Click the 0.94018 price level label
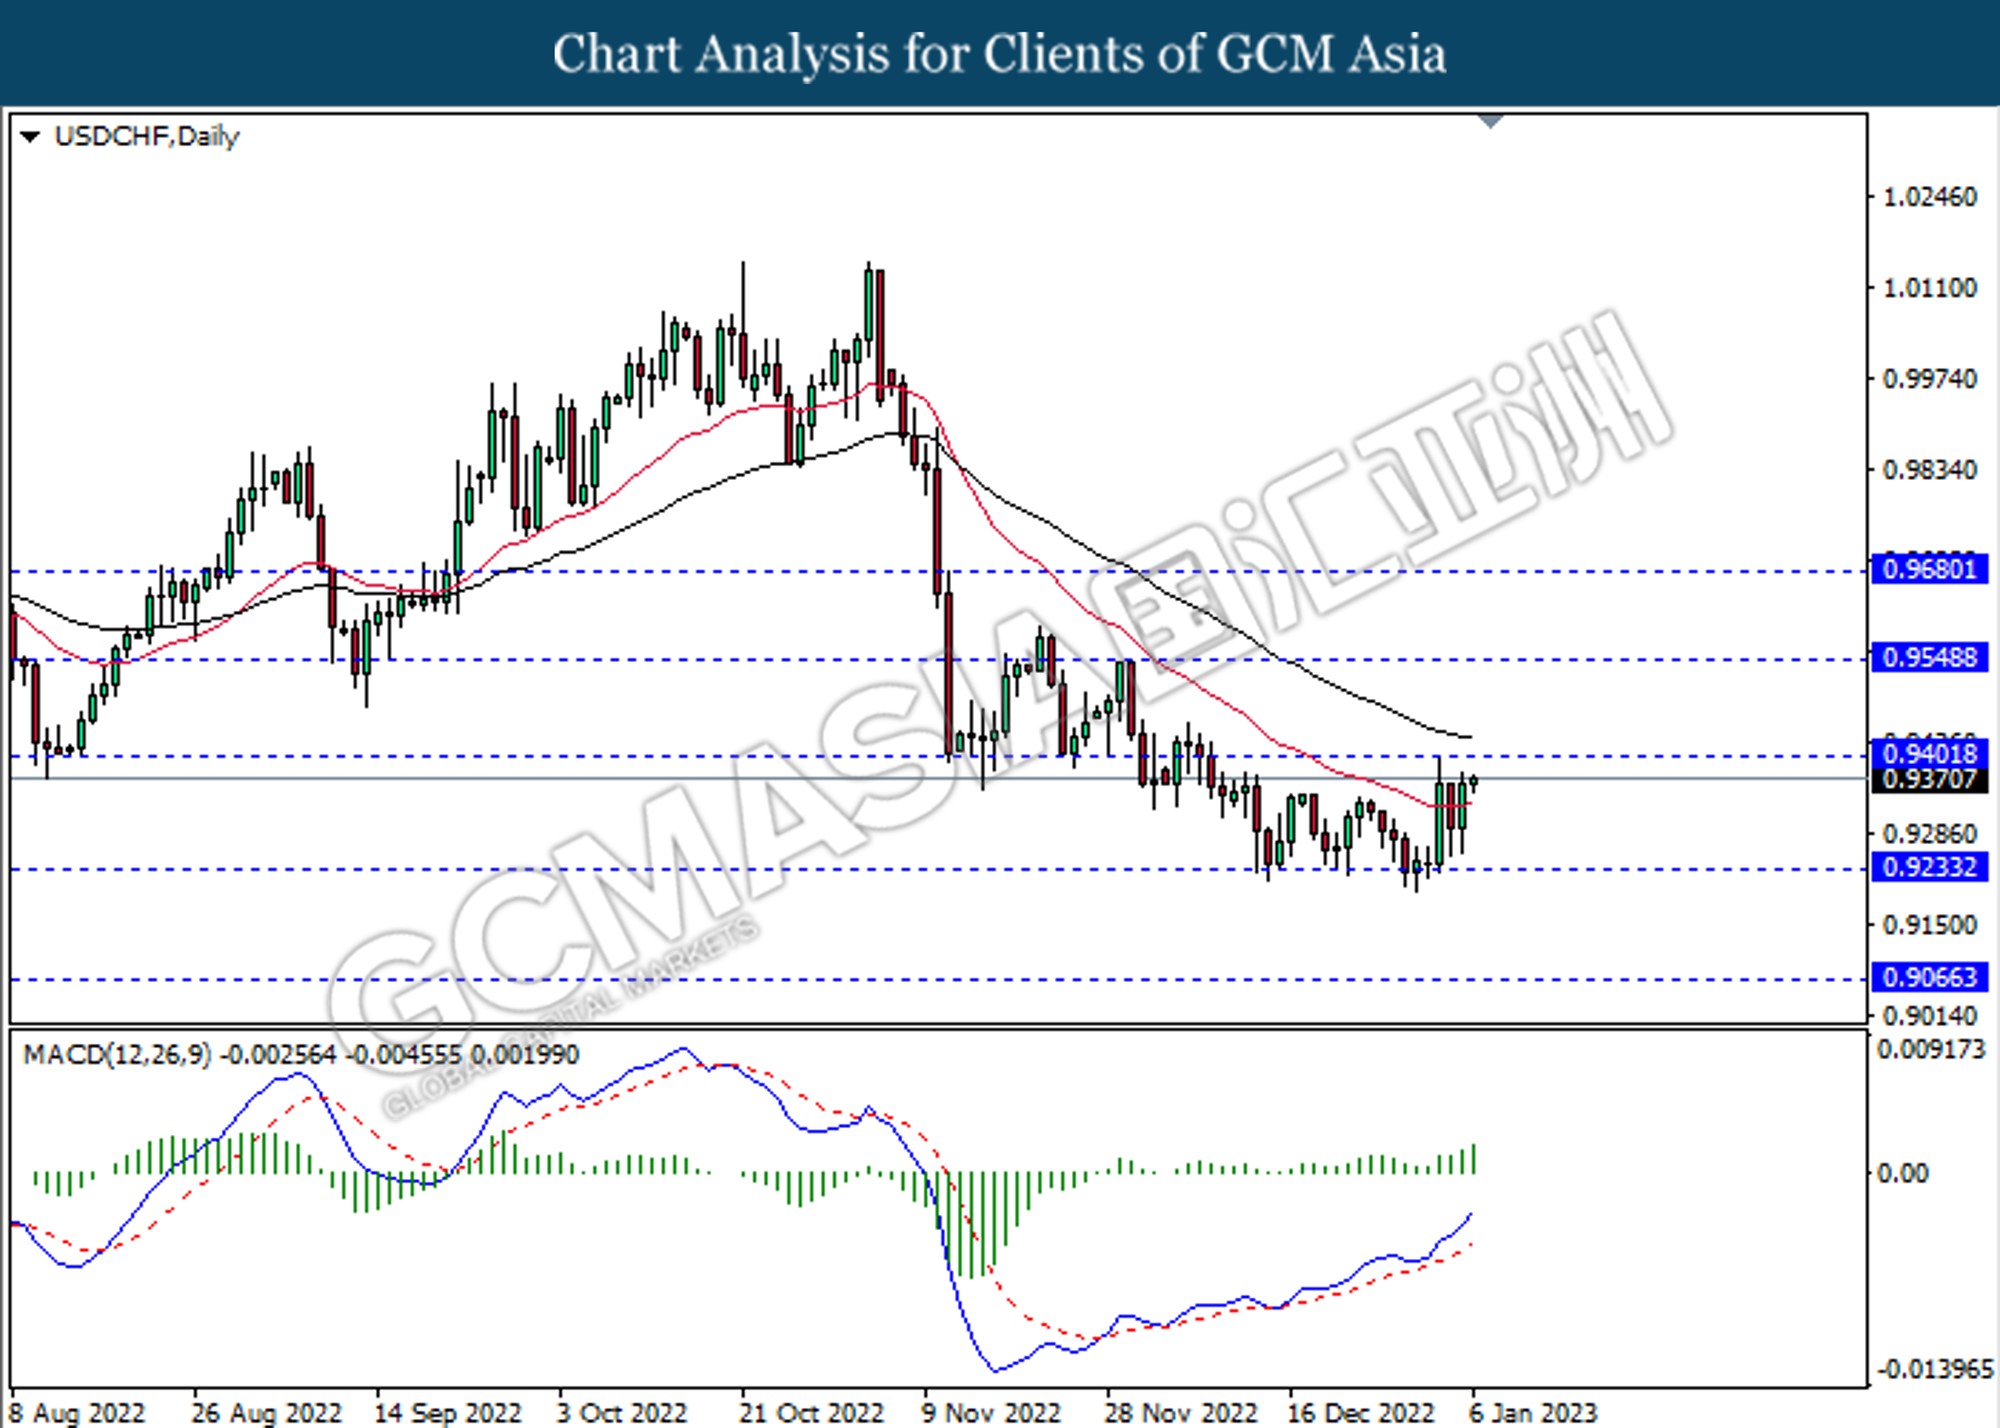 (1929, 753)
